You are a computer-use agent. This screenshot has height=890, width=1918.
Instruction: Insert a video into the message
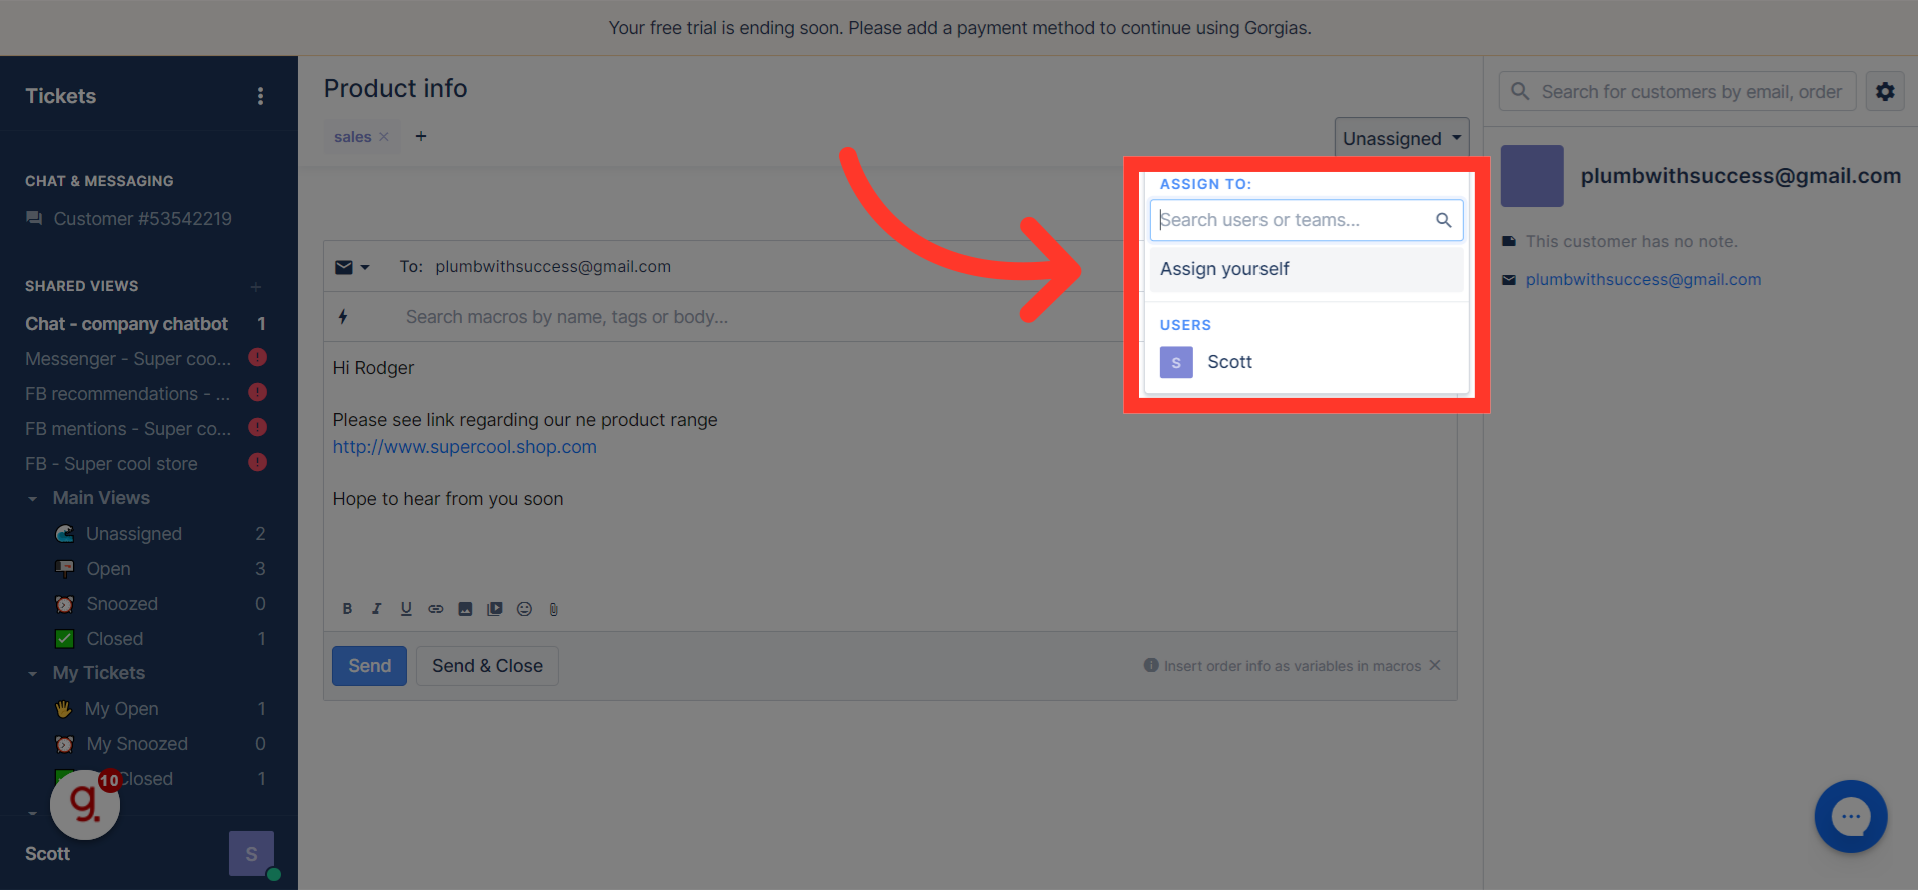point(495,609)
